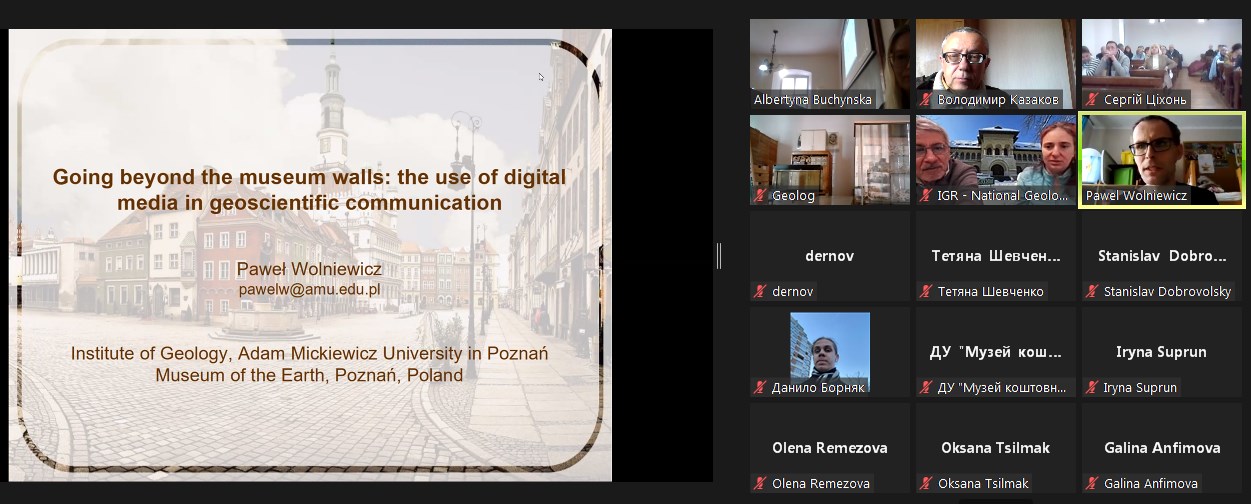Click muted mic icon next to Iryna Suprun
The height and width of the screenshot is (504, 1251).
pos(1093,388)
